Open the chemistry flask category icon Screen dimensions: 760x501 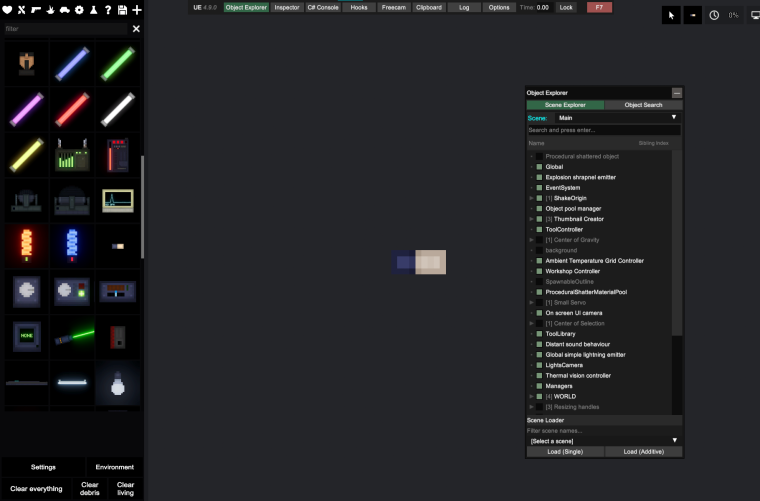tap(94, 10)
